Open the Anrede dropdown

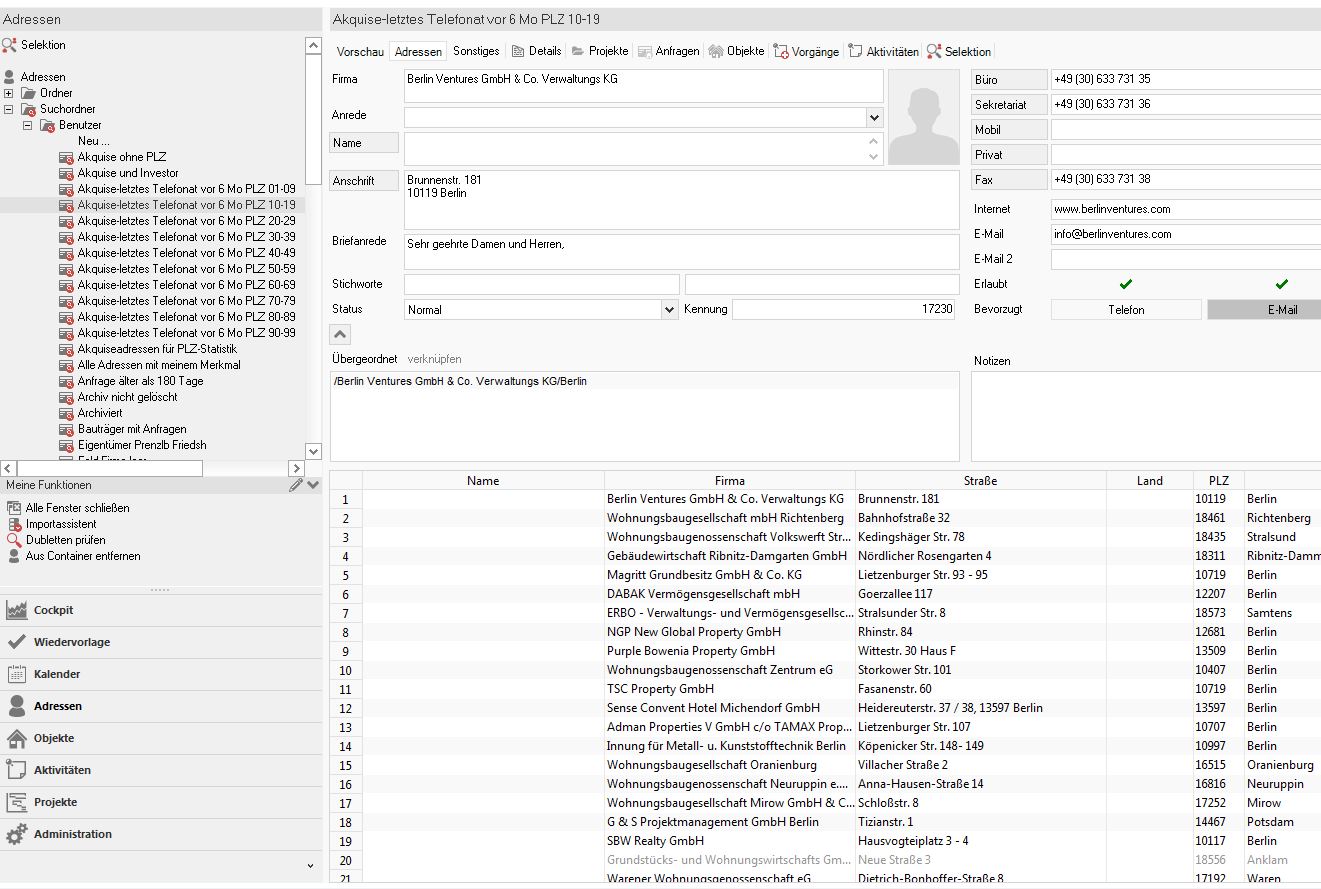(874, 117)
